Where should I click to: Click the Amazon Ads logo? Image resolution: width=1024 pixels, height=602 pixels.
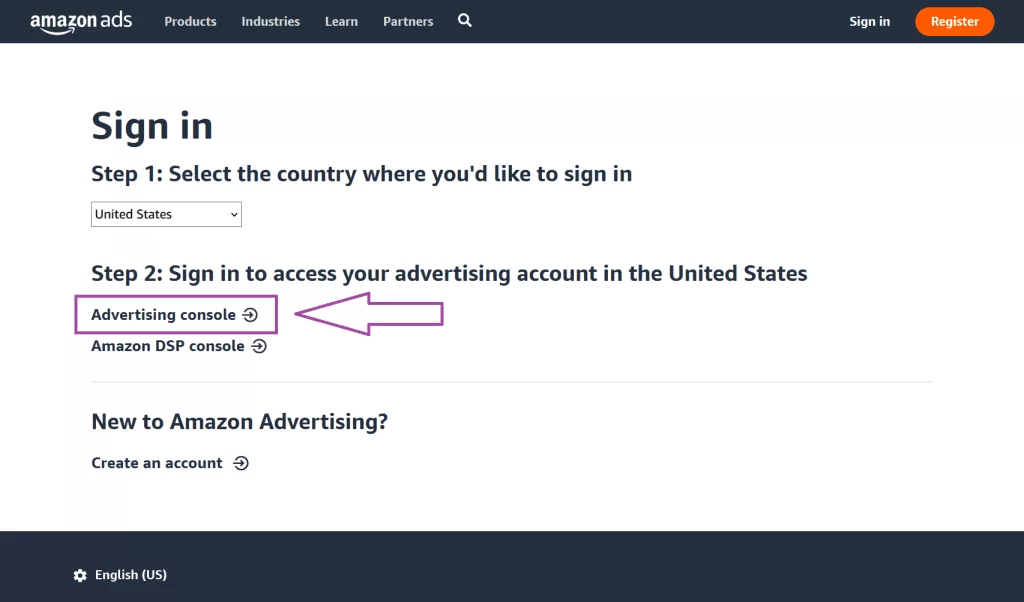pos(81,22)
